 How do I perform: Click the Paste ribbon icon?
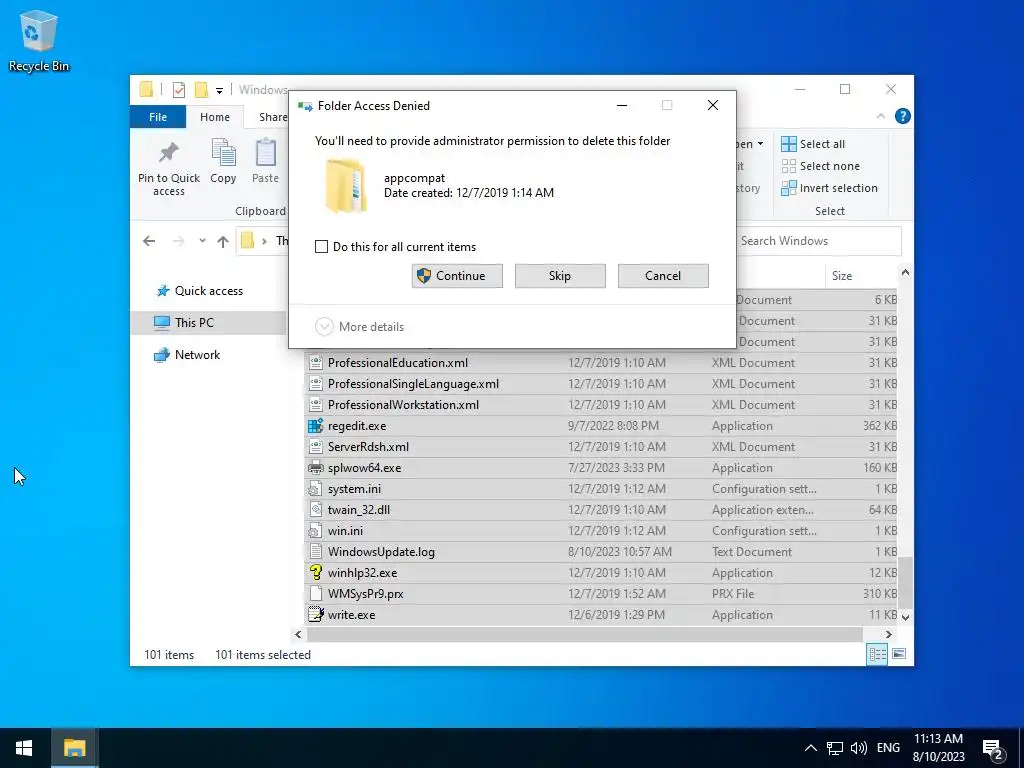click(x=265, y=153)
